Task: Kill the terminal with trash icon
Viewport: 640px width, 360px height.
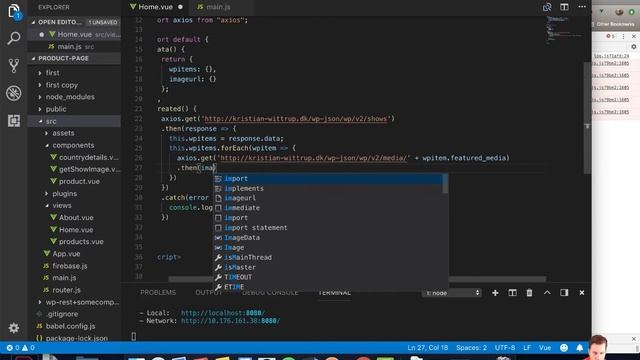Action: [x=529, y=293]
